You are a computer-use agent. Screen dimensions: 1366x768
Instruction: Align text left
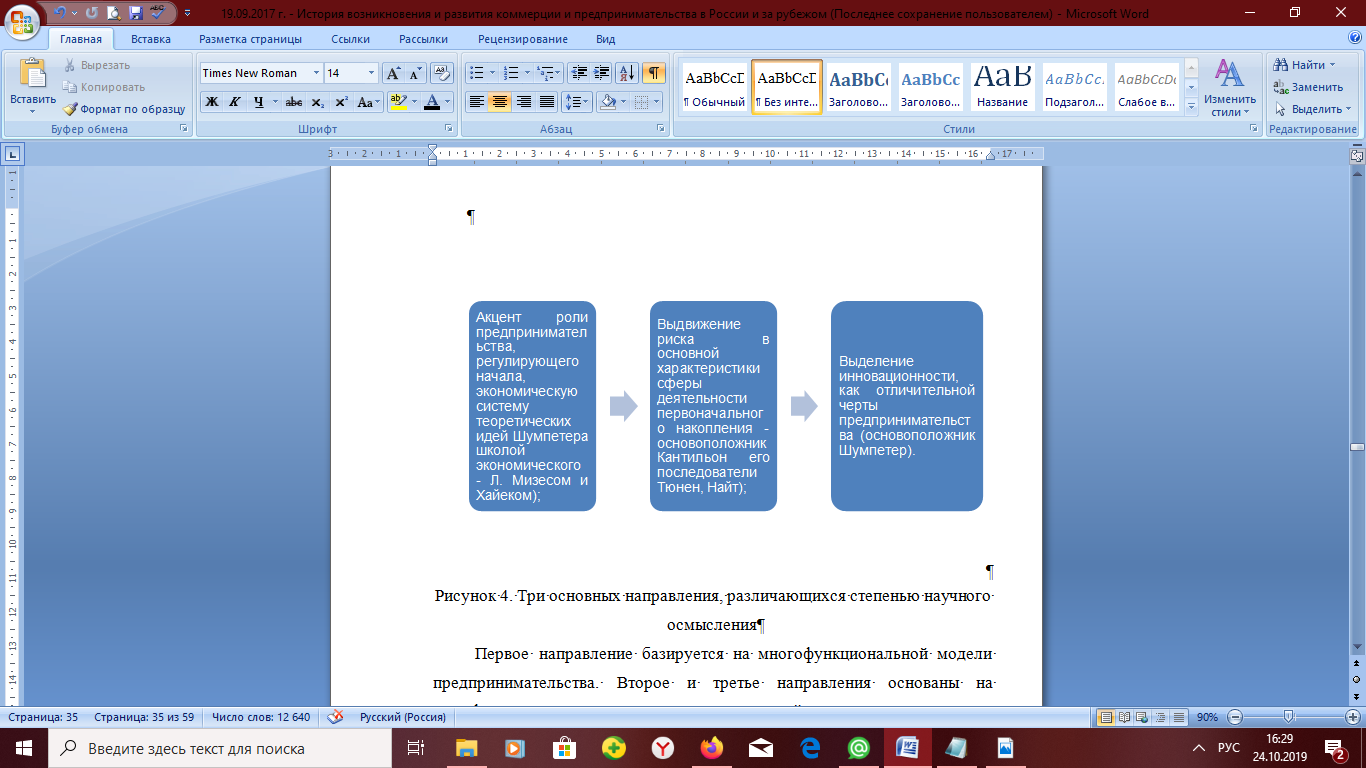coord(477,102)
